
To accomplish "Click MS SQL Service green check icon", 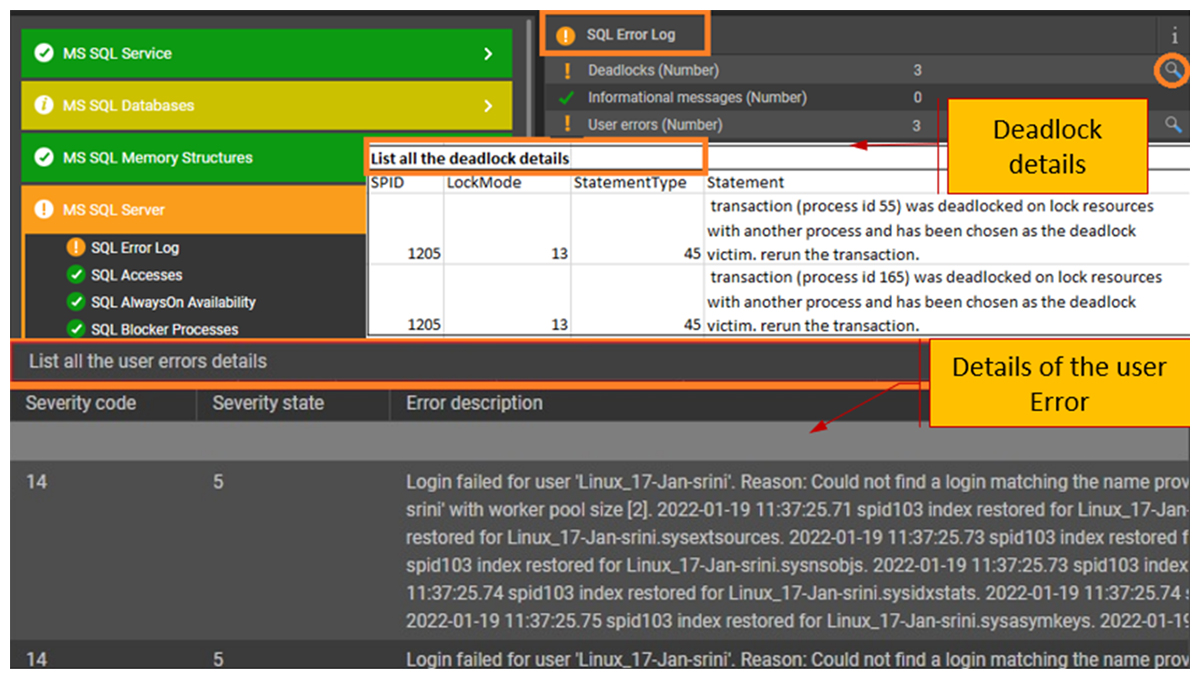I will tap(44, 54).
